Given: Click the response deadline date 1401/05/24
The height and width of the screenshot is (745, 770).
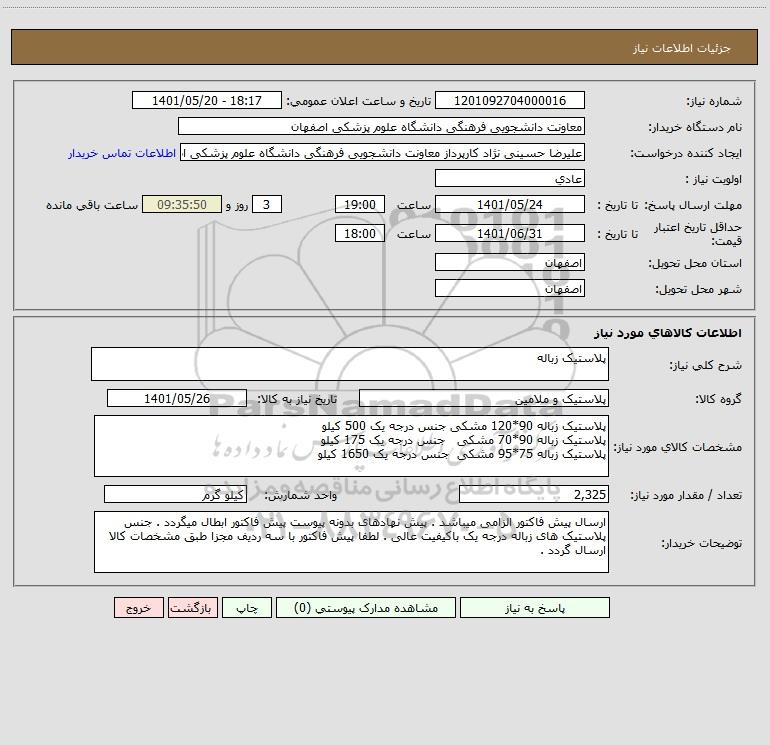Looking at the screenshot, I should [510, 204].
